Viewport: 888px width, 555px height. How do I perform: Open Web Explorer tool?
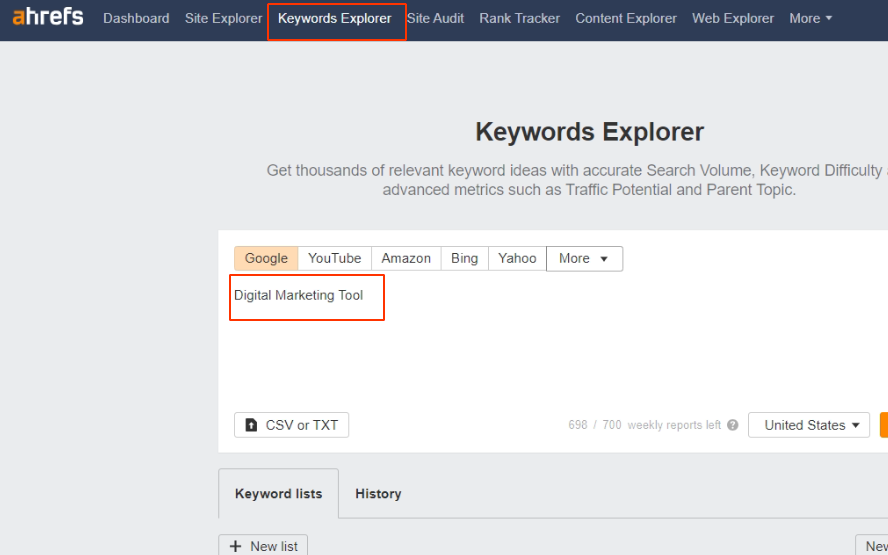(x=733, y=18)
